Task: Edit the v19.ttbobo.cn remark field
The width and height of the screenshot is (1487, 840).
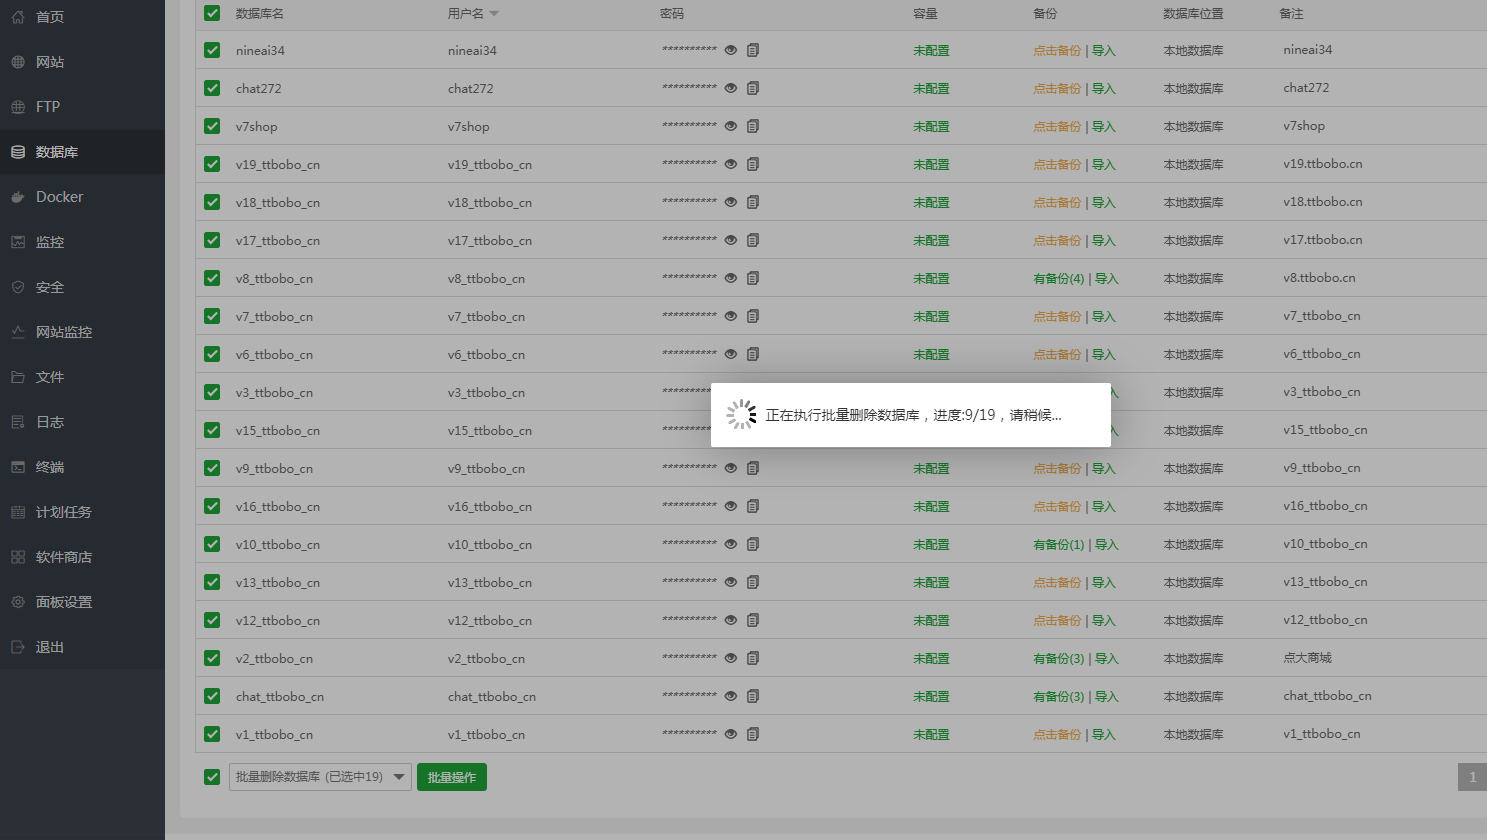Action: tap(1323, 164)
